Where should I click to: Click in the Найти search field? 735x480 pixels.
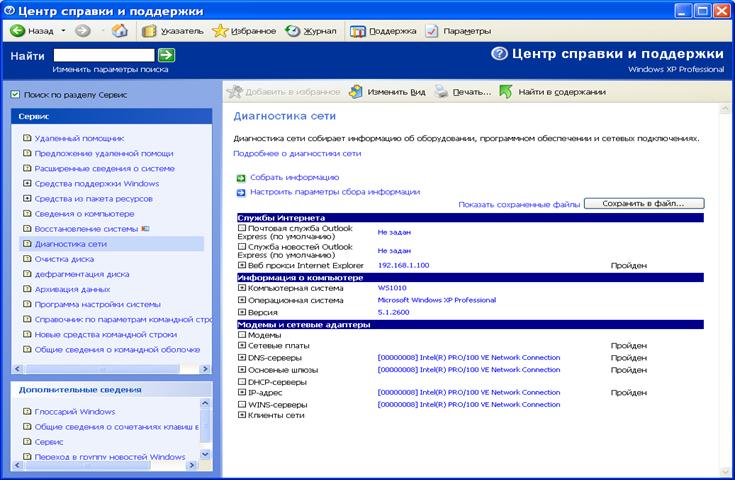pyautogui.click(x=103, y=55)
